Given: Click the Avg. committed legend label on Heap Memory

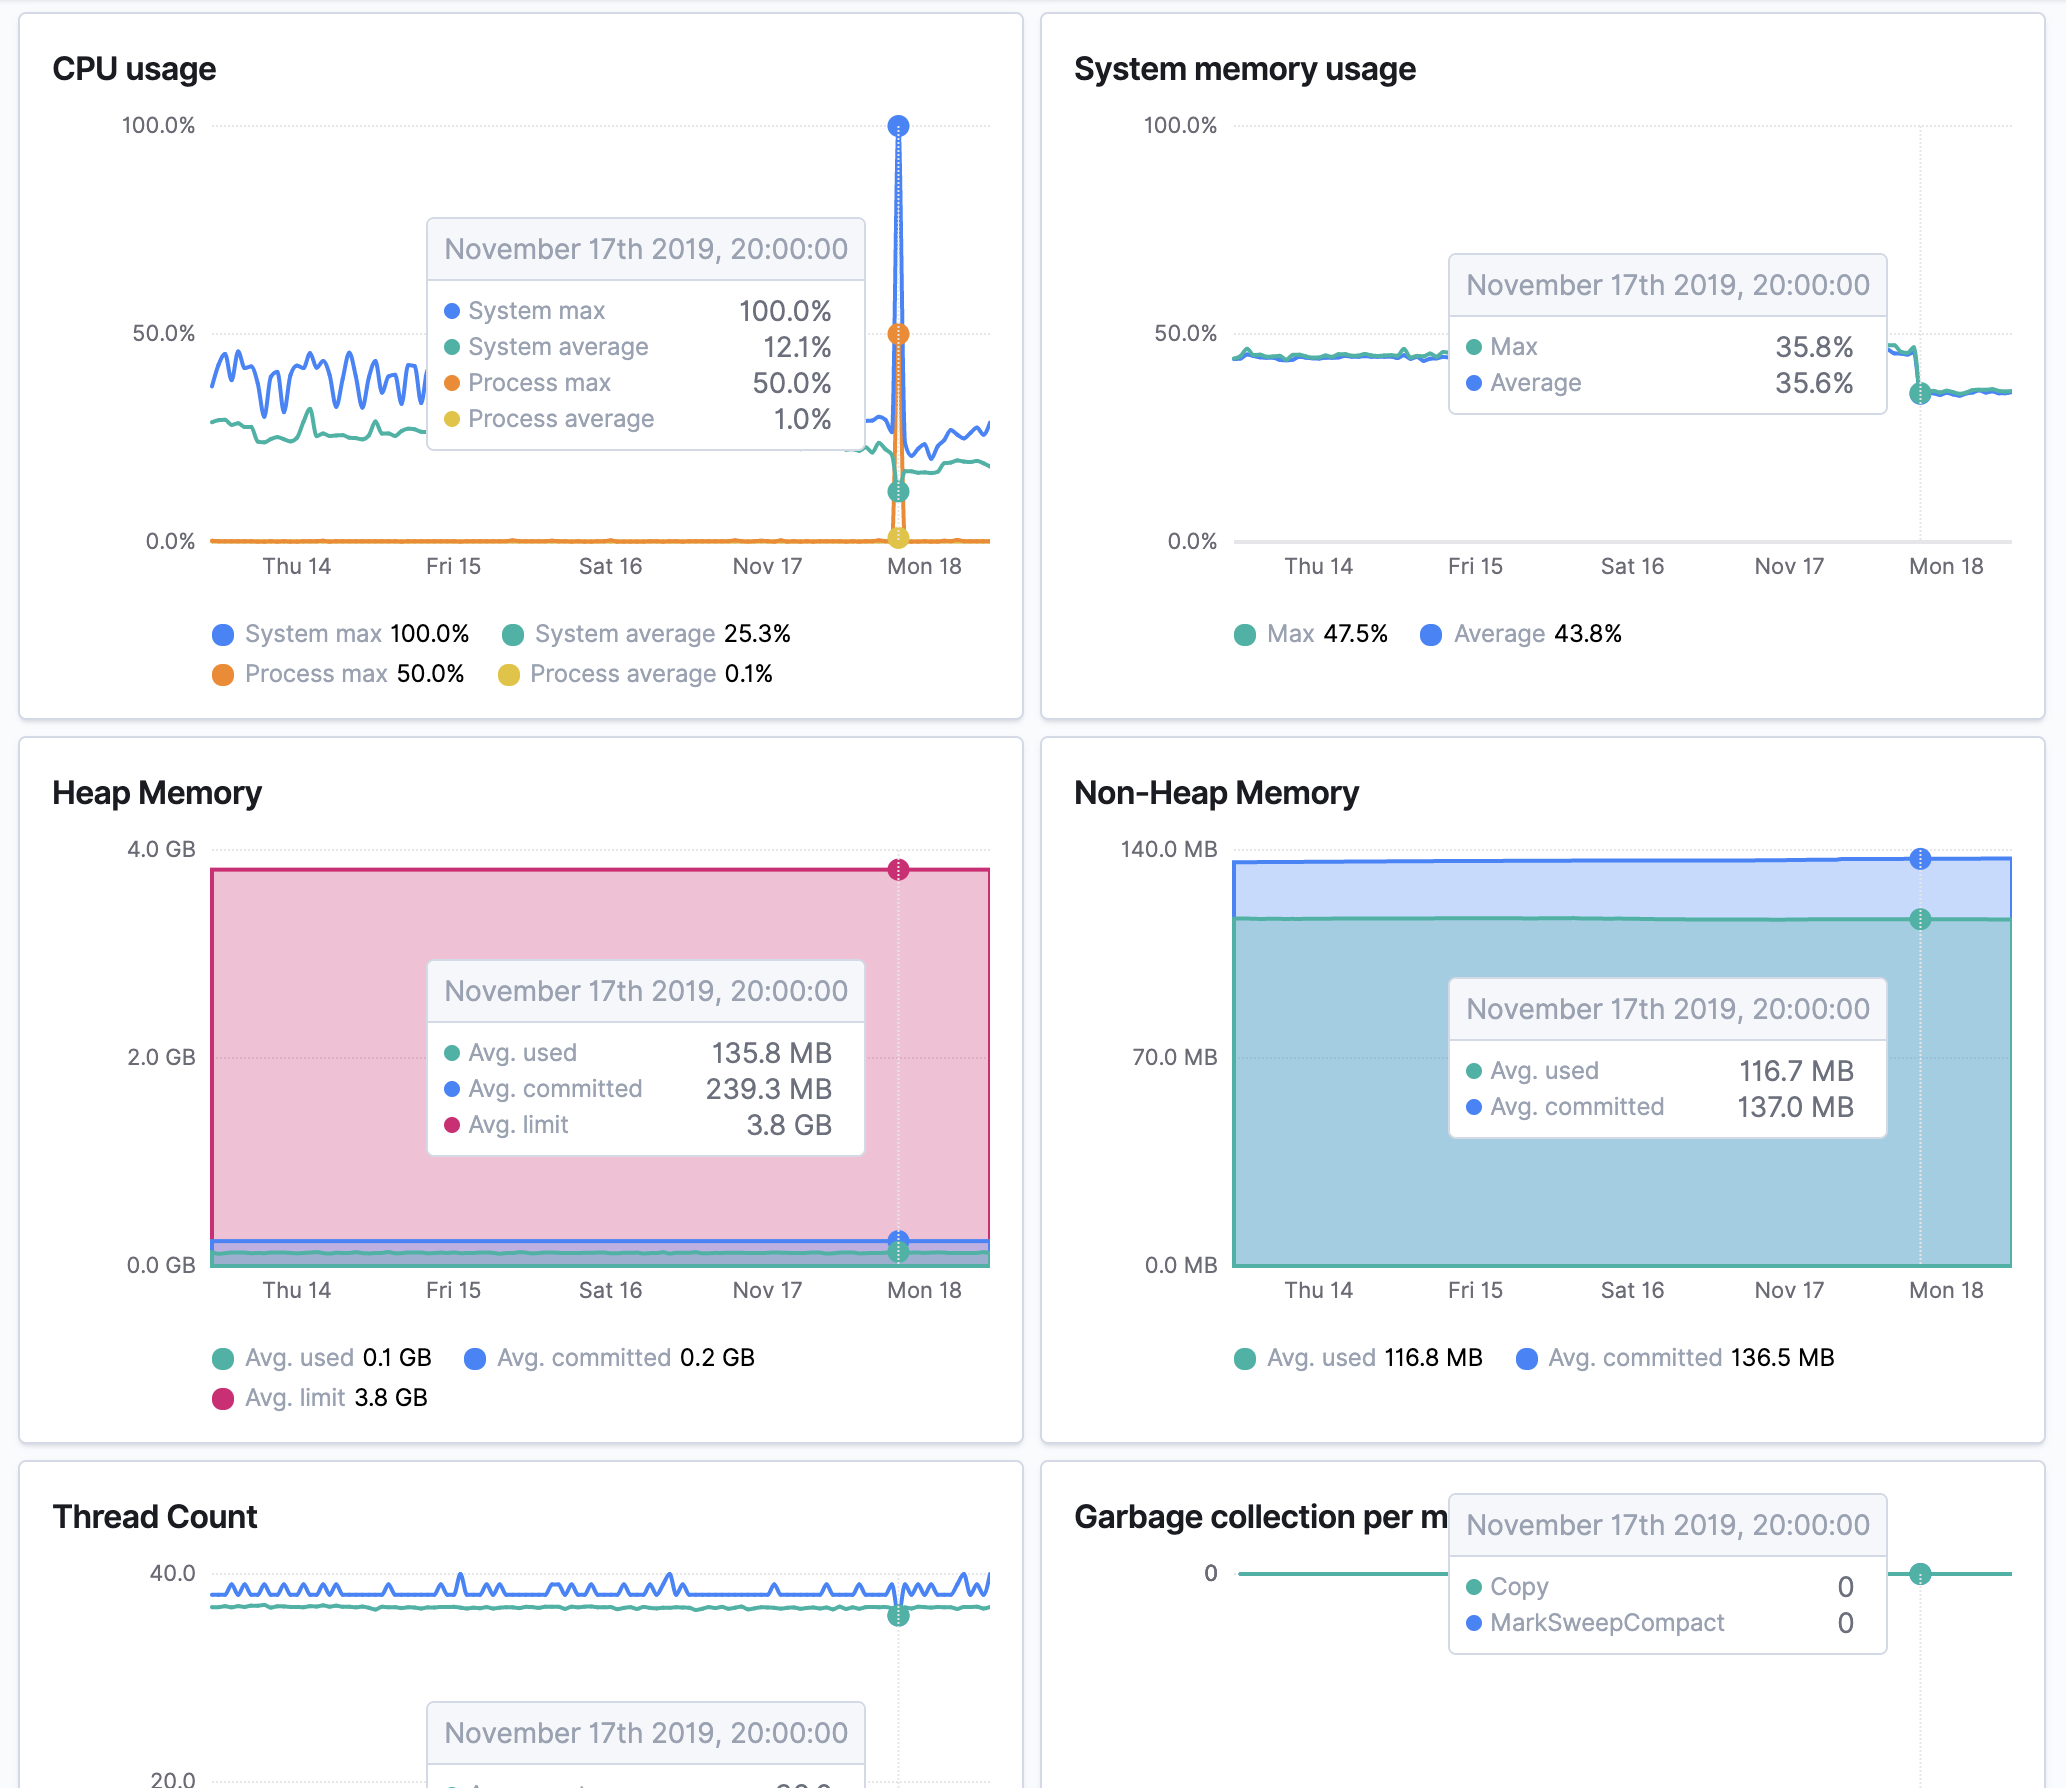Looking at the screenshot, I should 583,1357.
